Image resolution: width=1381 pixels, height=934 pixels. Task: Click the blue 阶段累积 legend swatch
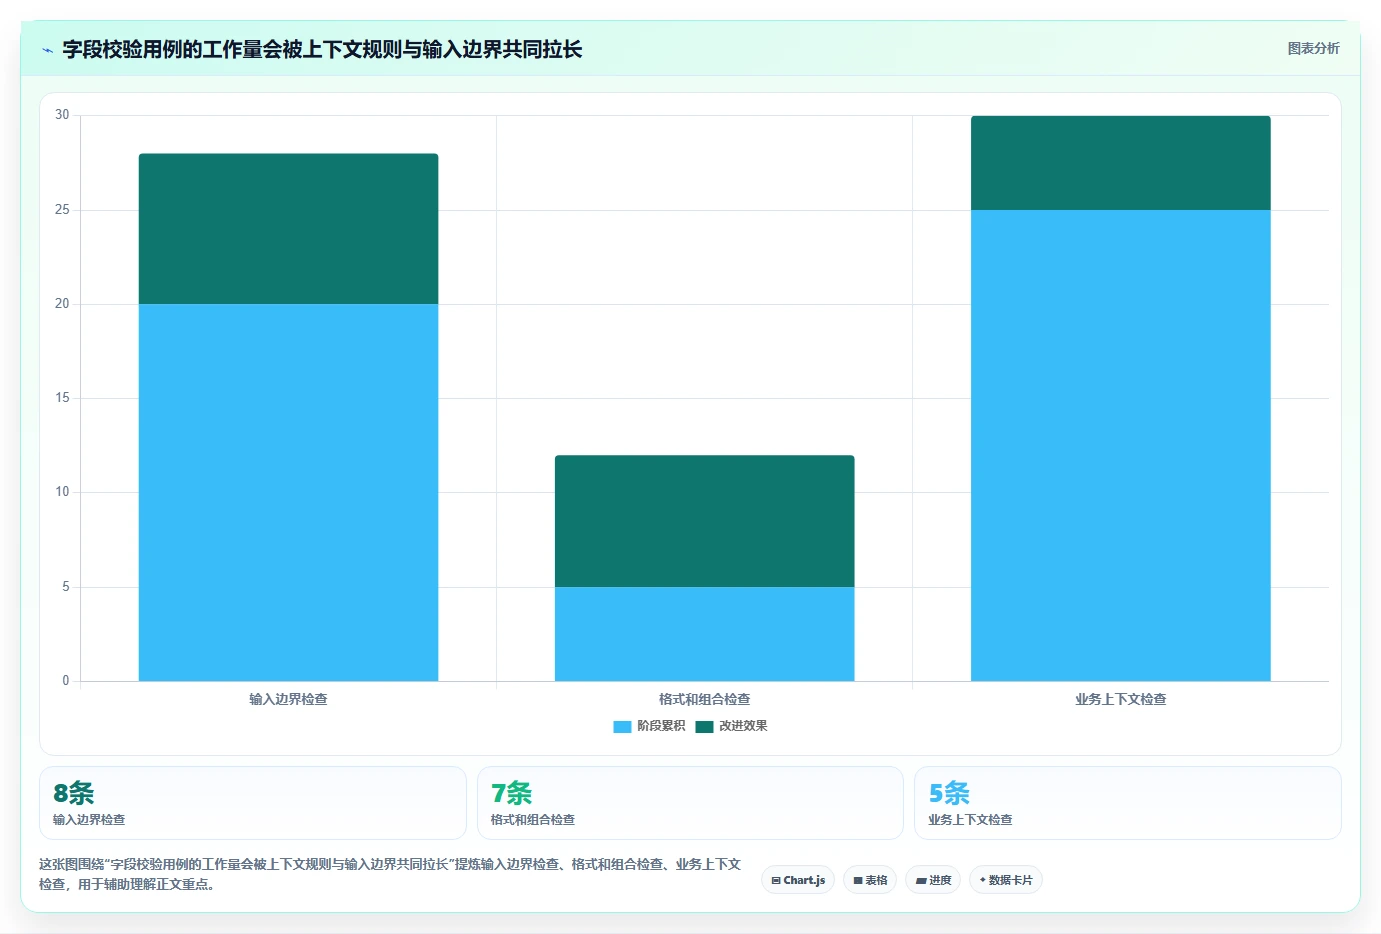click(622, 726)
